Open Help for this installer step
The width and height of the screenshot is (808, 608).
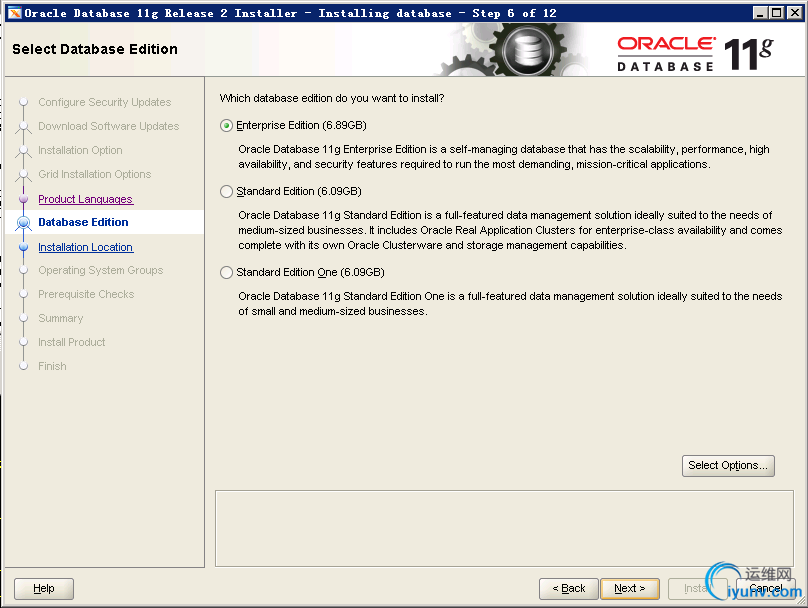pos(44,588)
